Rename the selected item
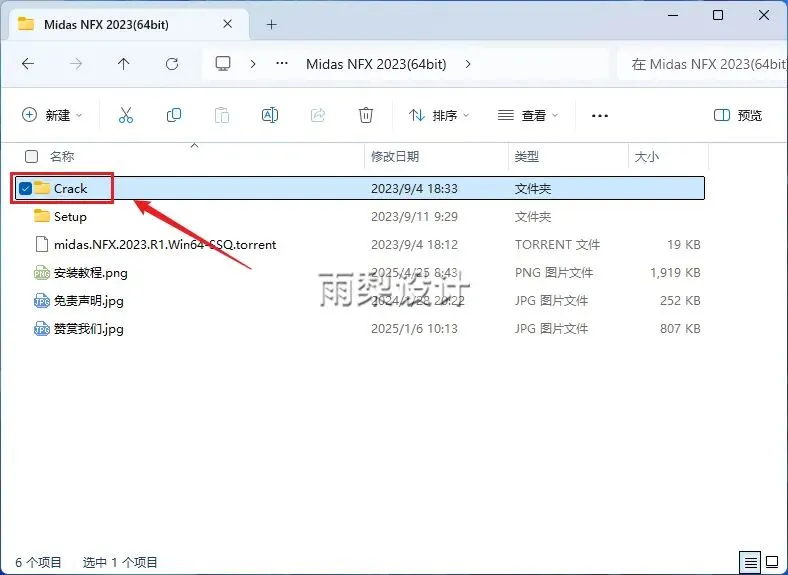The height and width of the screenshot is (575, 788). (270, 115)
